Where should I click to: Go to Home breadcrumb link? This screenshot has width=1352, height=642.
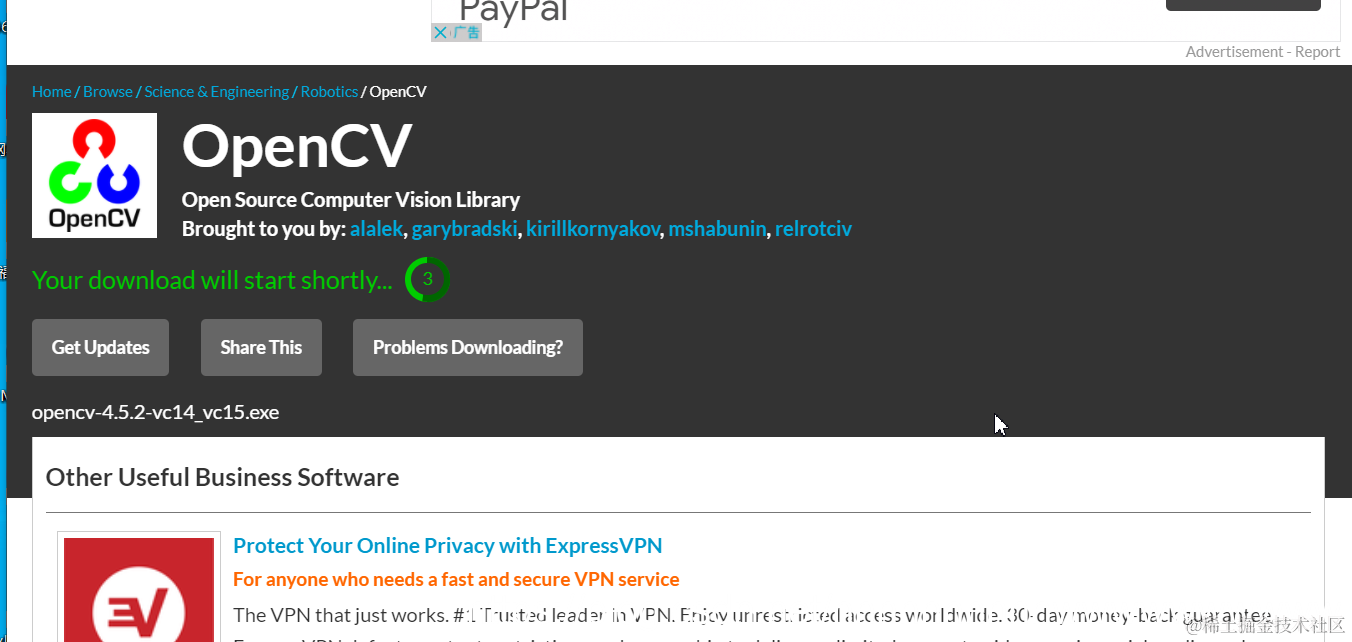click(51, 92)
